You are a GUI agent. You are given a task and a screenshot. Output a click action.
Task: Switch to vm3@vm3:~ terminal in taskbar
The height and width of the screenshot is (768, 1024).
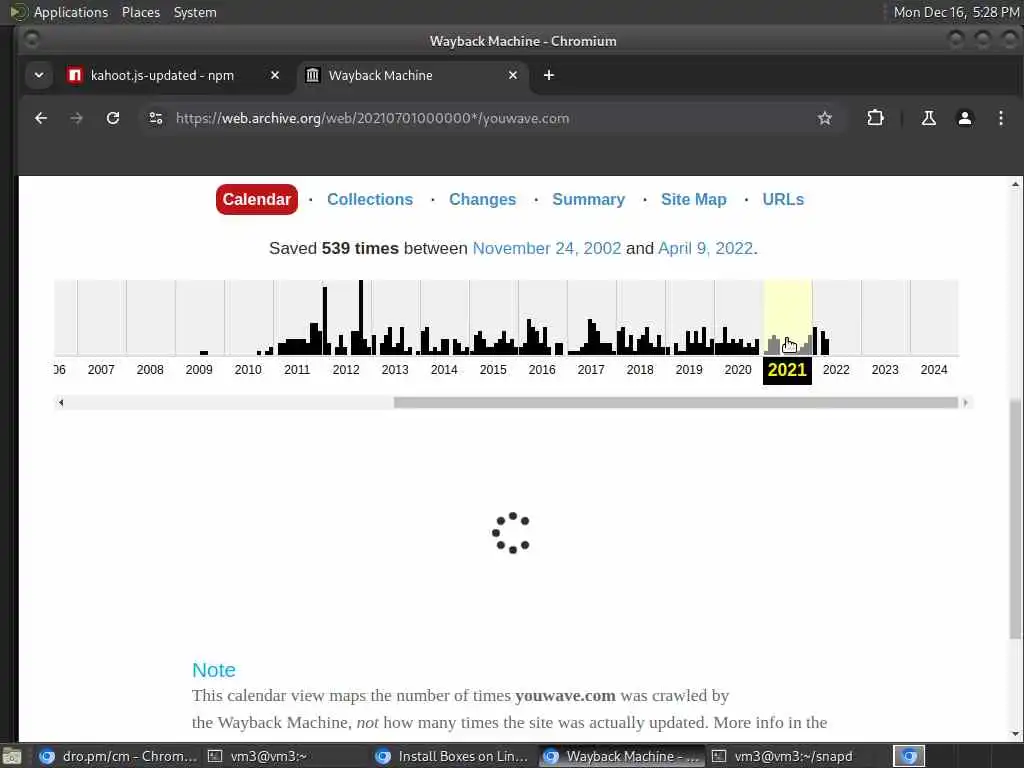(x=258, y=756)
